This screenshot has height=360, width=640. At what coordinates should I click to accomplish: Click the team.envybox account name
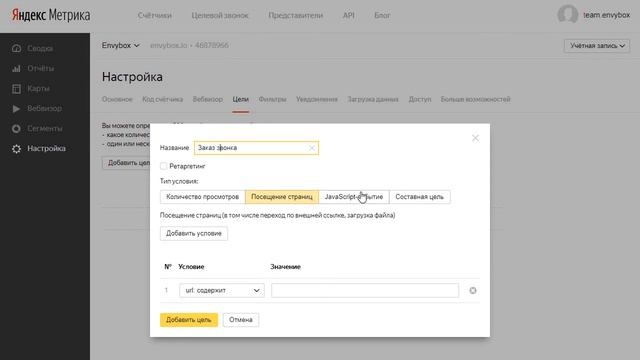pos(606,15)
